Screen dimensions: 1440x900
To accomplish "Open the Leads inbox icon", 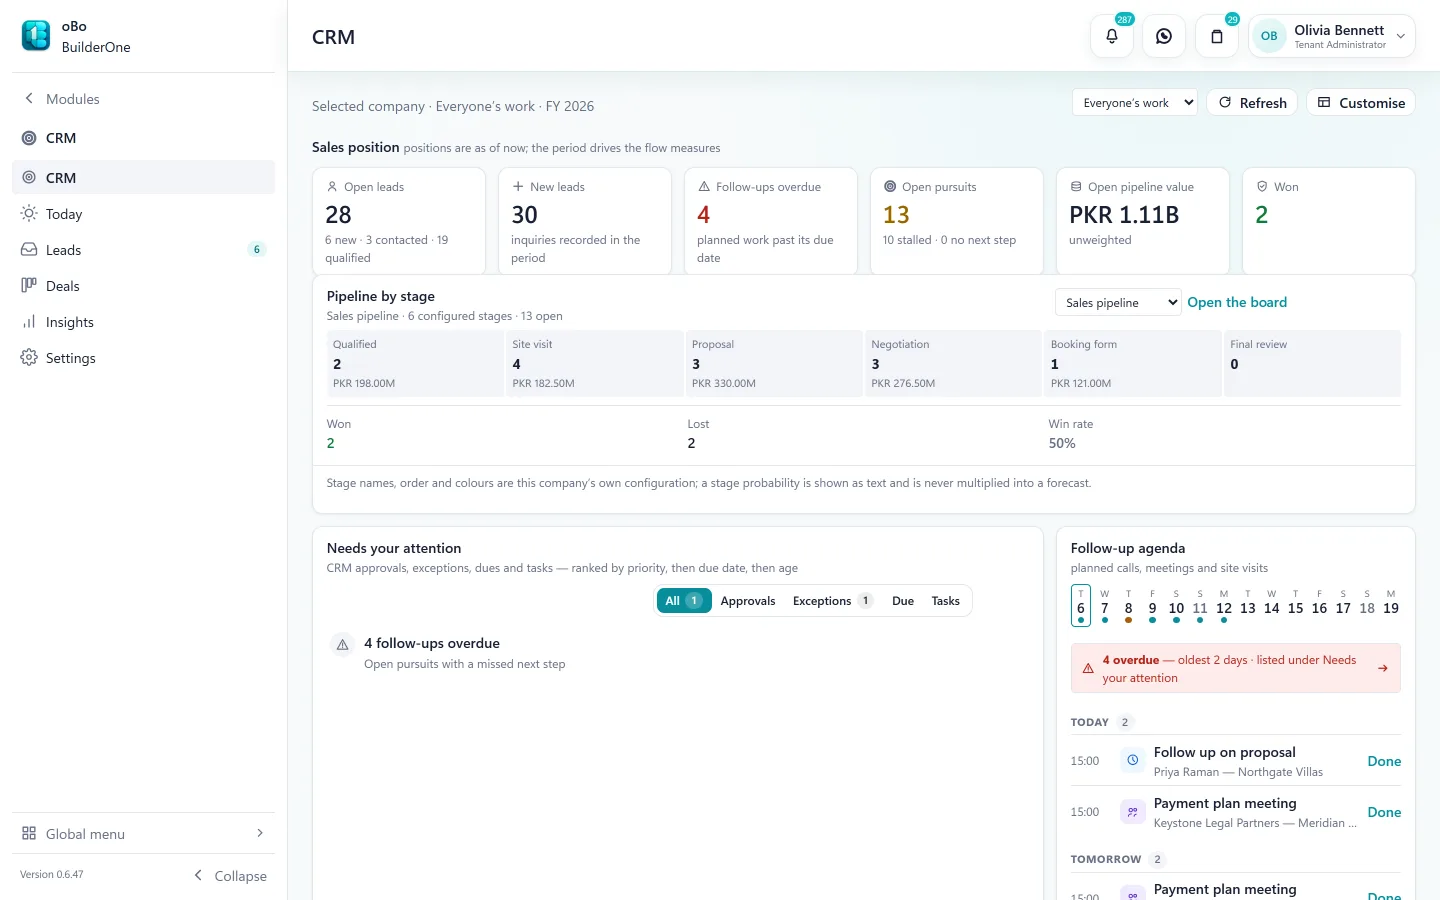I will tap(29, 250).
